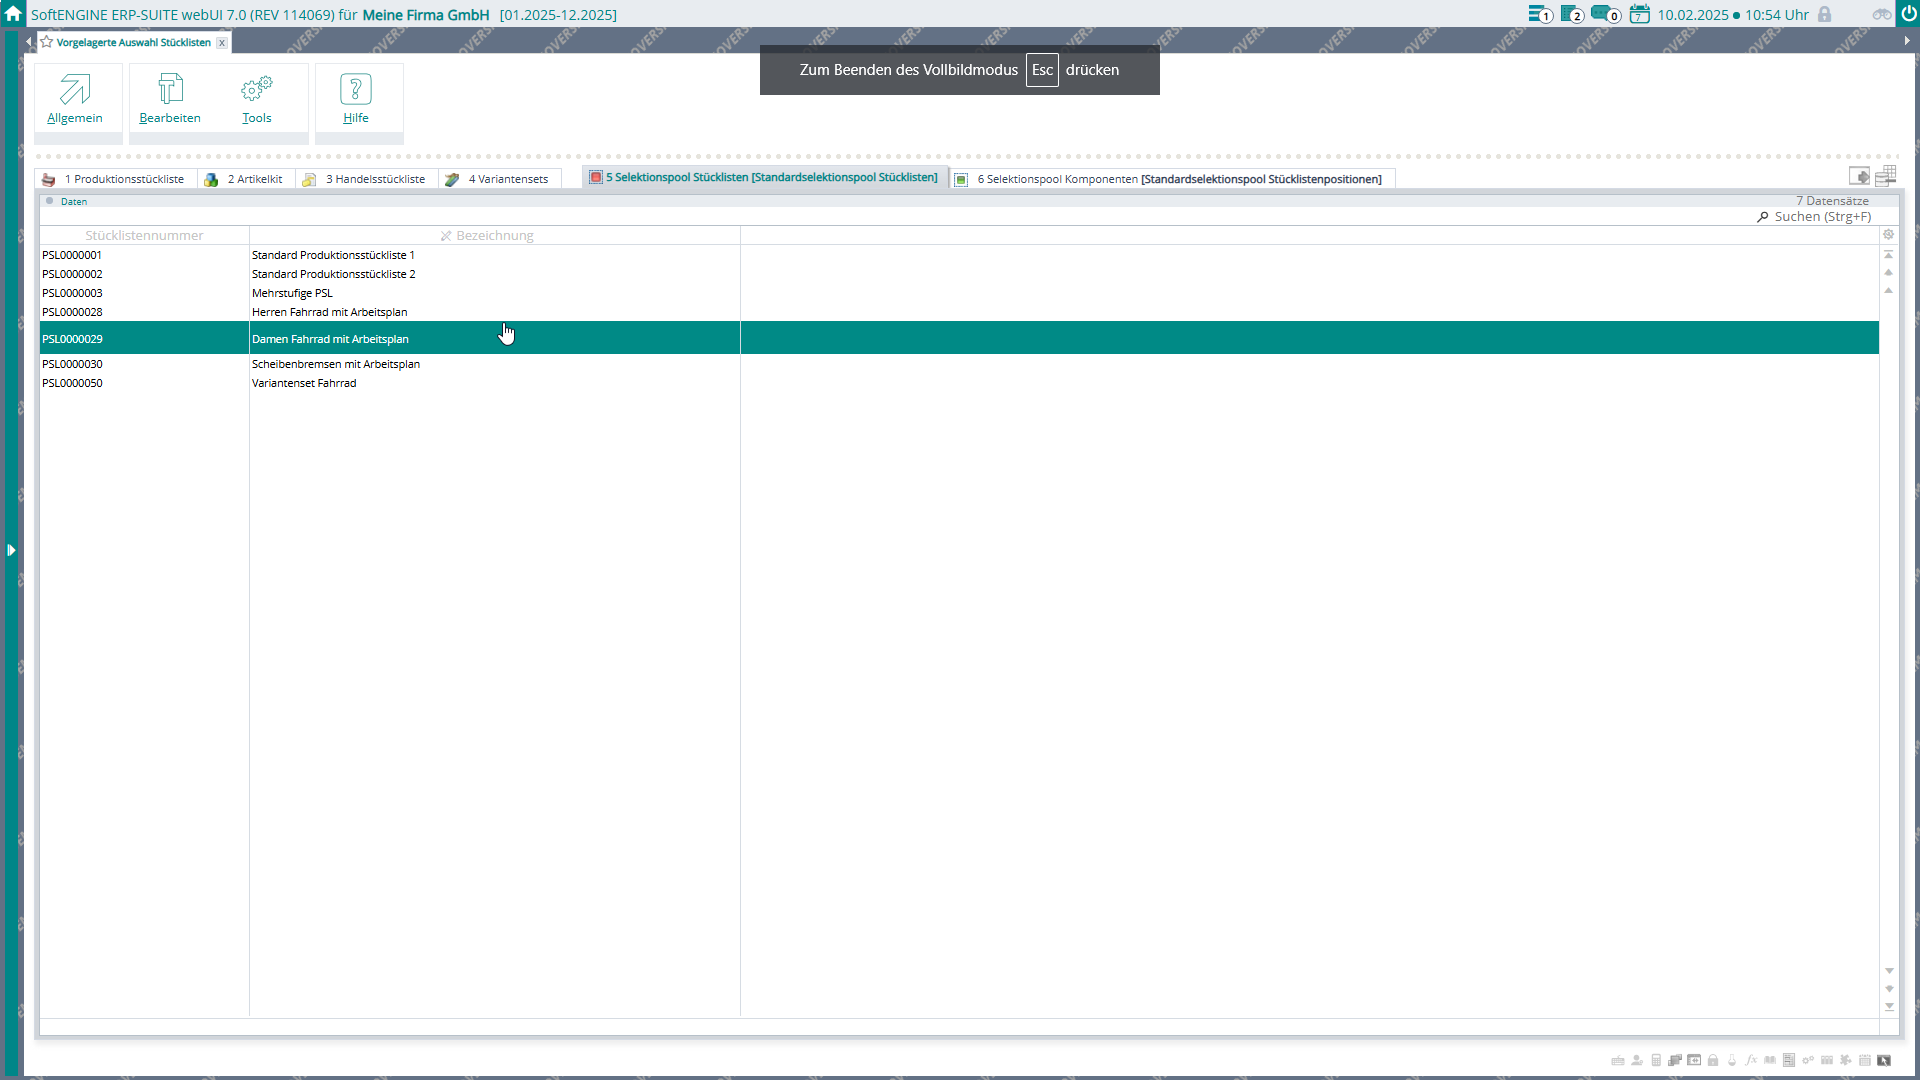Click the lock icon beside the clock

[x=1824, y=14]
